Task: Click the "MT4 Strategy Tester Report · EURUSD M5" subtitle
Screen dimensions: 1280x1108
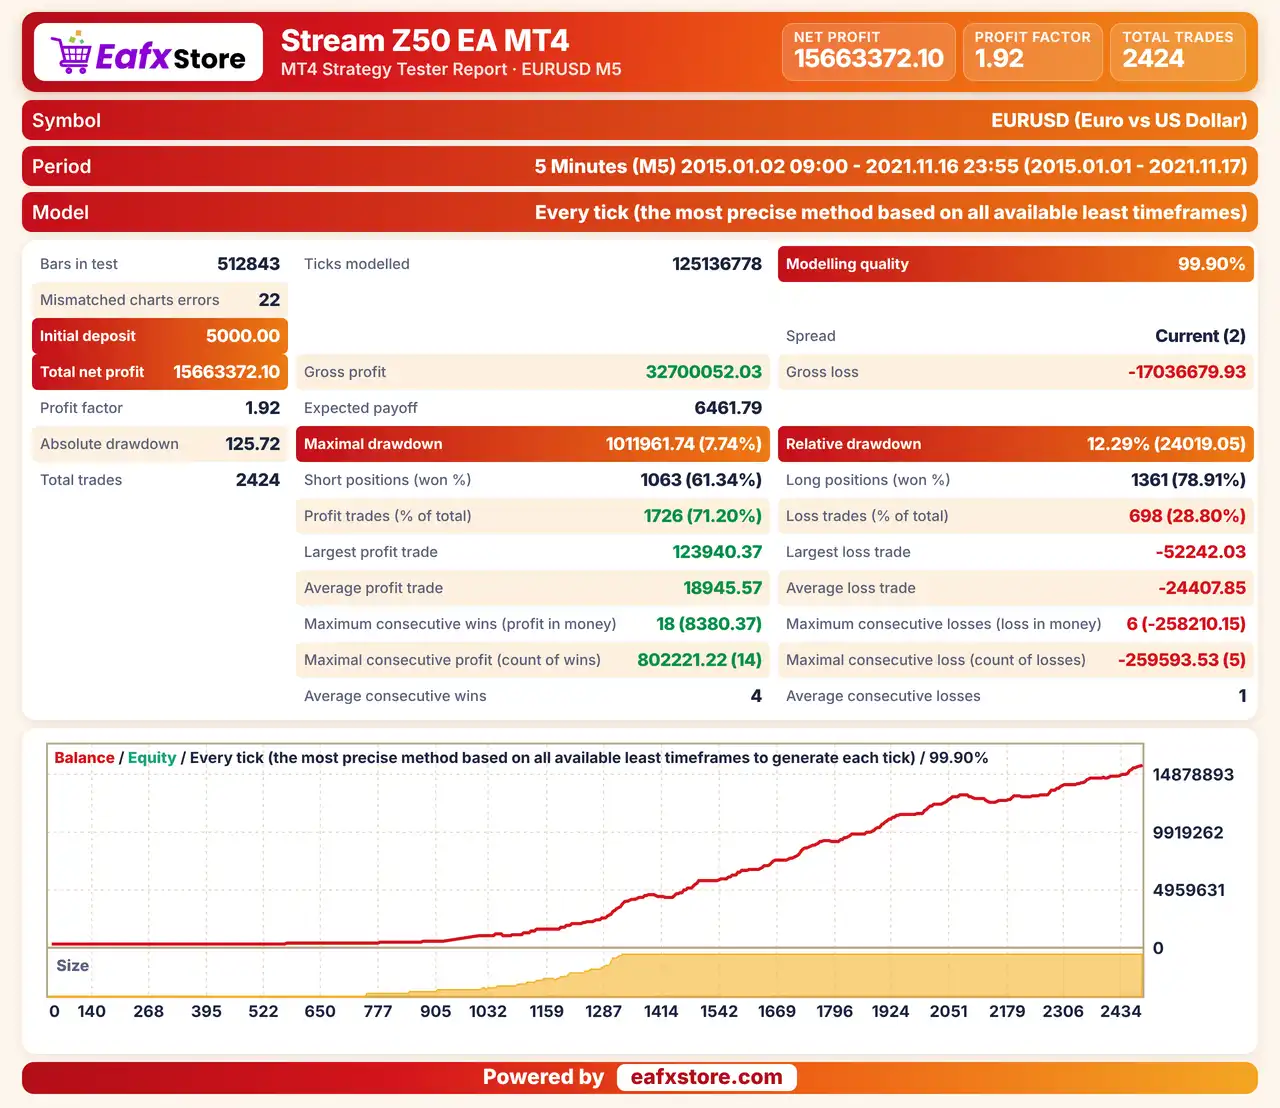Action: pyautogui.click(x=451, y=69)
